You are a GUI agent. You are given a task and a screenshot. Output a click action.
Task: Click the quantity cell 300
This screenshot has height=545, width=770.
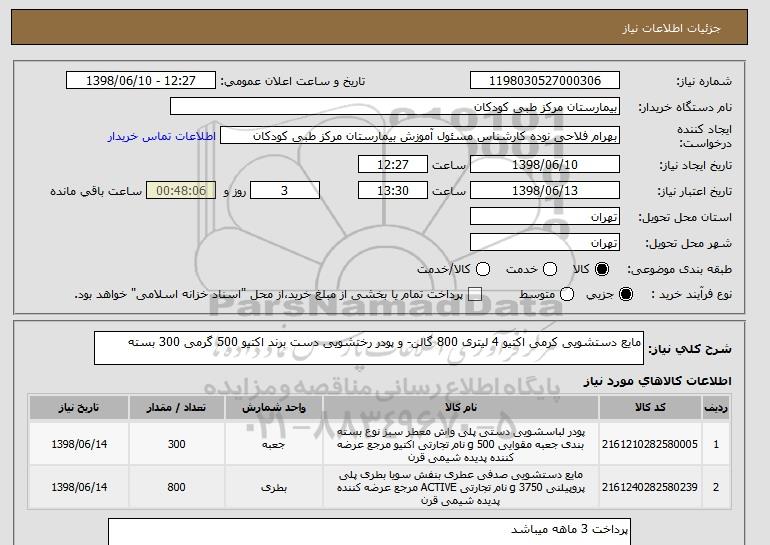point(176,444)
